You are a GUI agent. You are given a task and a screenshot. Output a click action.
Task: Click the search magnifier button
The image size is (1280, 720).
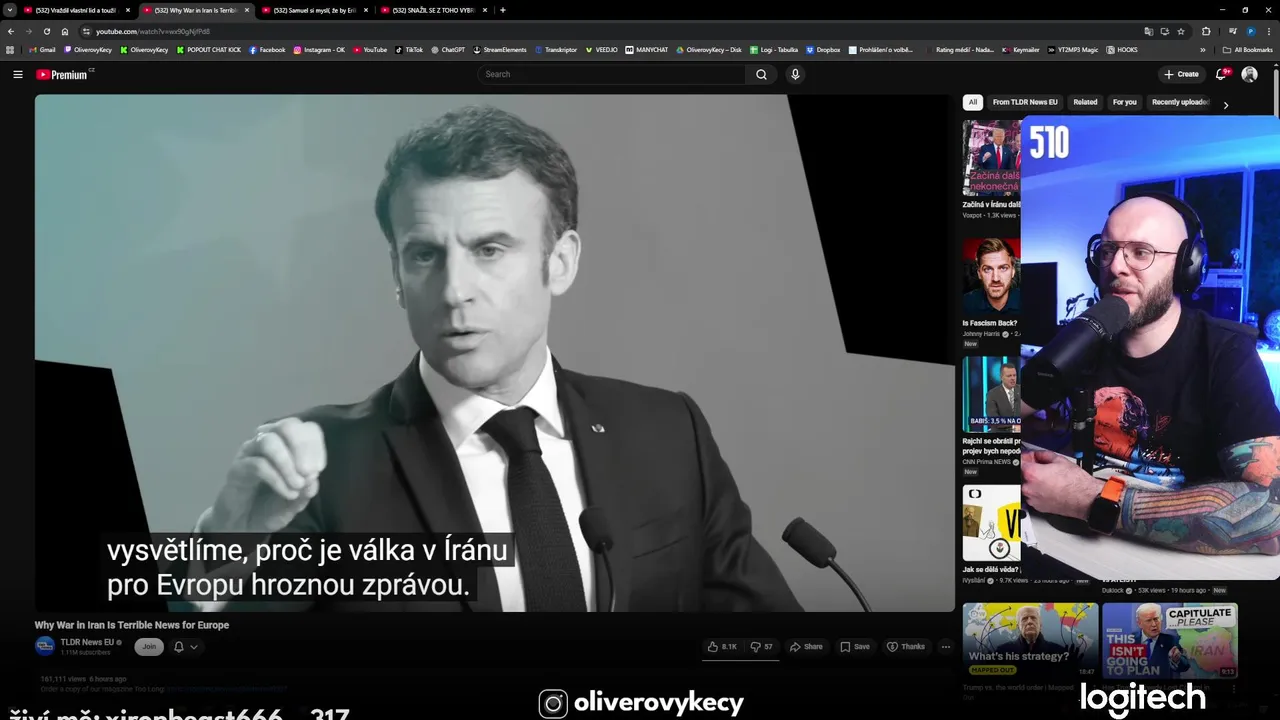point(761,74)
